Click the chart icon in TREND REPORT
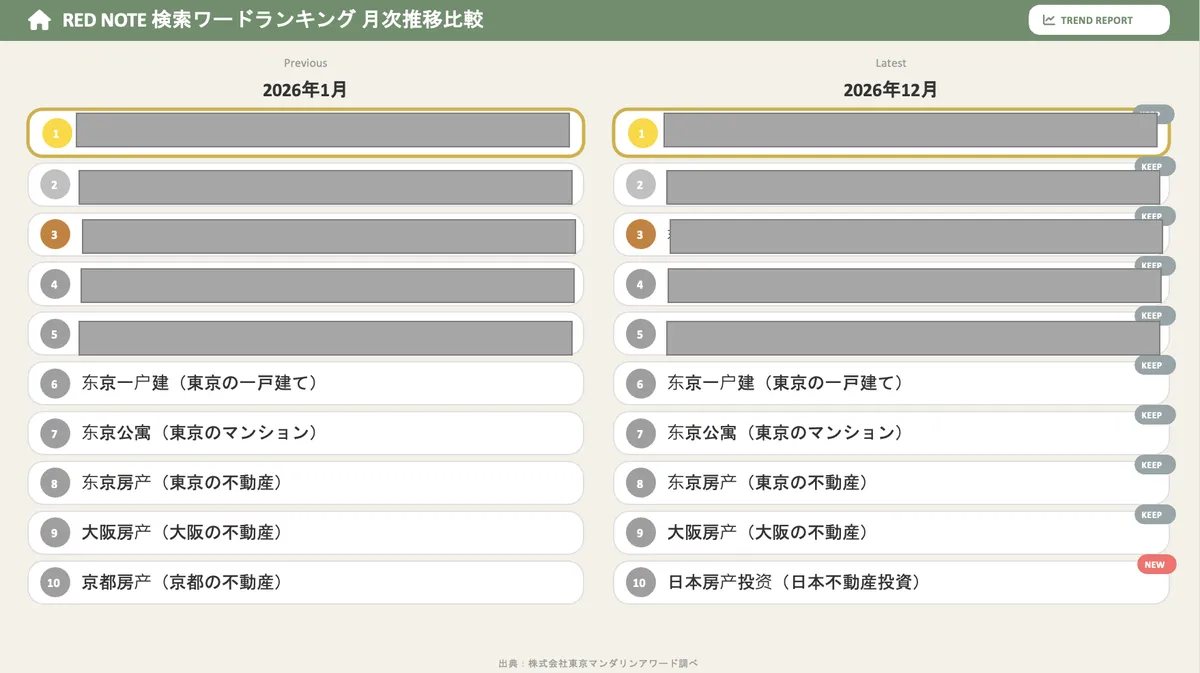Screen dimensions: 1200x673 (x=1049, y=20)
